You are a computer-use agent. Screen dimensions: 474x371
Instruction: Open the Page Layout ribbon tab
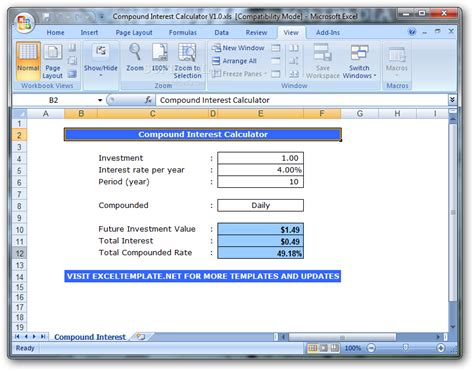(x=134, y=33)
